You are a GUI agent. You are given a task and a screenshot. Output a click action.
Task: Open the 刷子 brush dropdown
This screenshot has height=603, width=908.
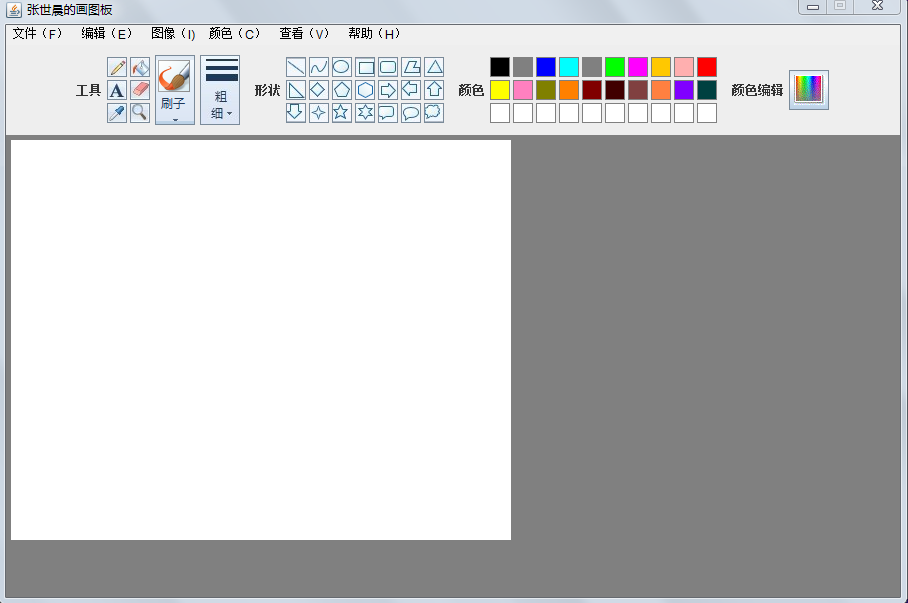click(175, 90)
